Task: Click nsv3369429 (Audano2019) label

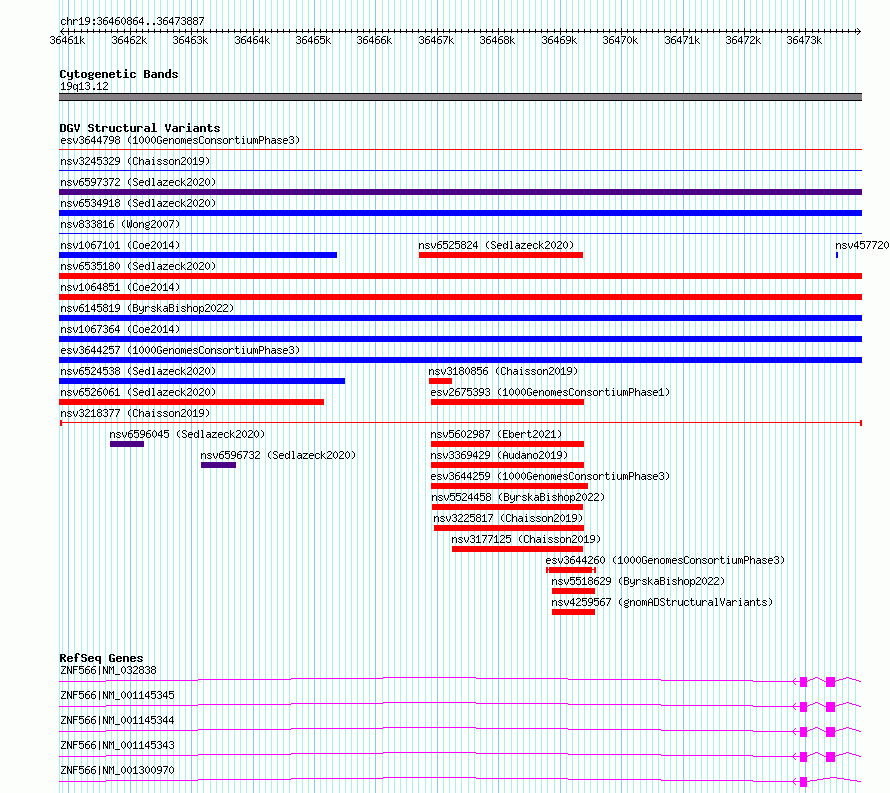Action: [x=499, y=455]
